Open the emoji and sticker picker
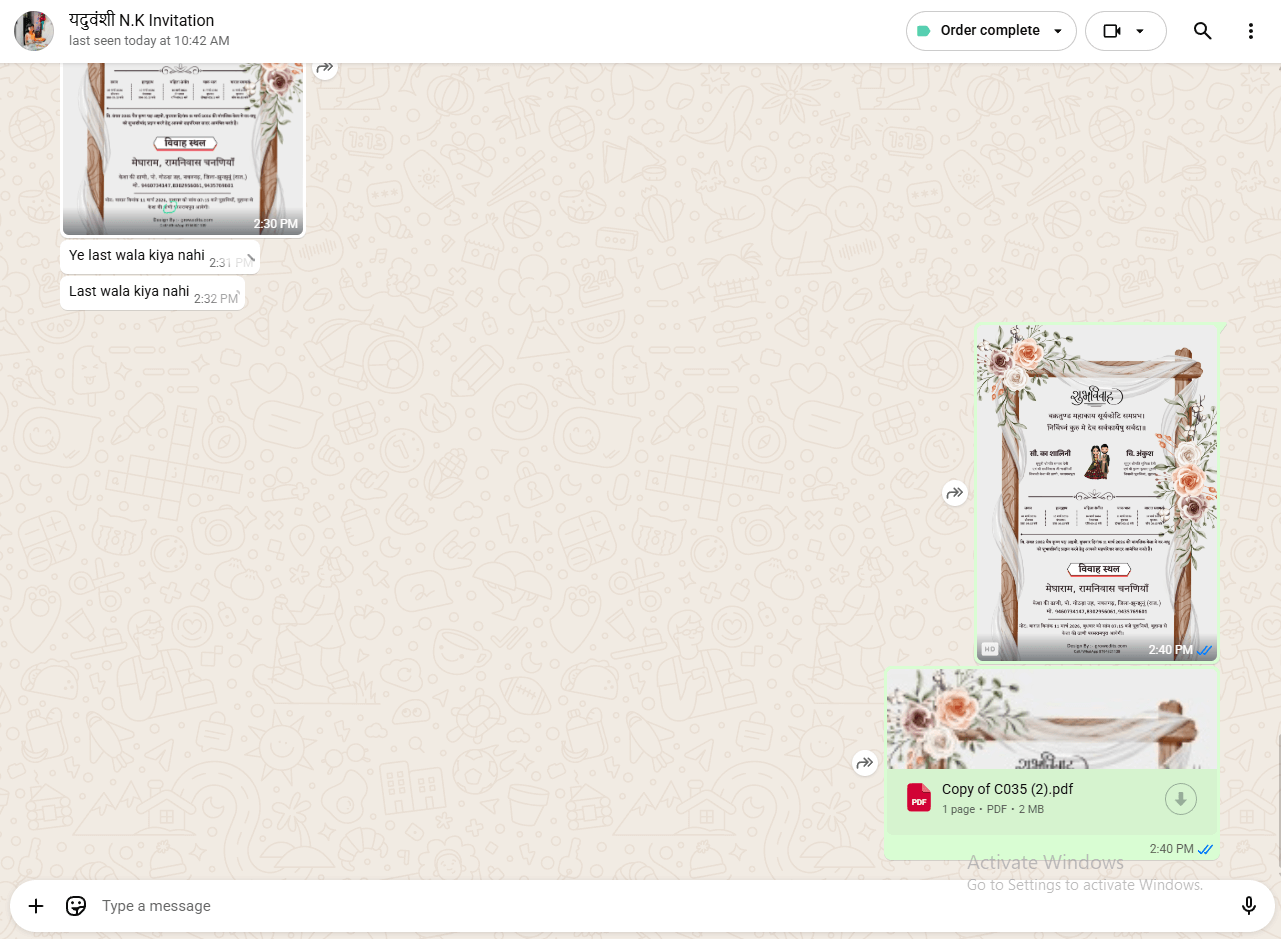This screenshot has height=939, width=1281. 76,906
